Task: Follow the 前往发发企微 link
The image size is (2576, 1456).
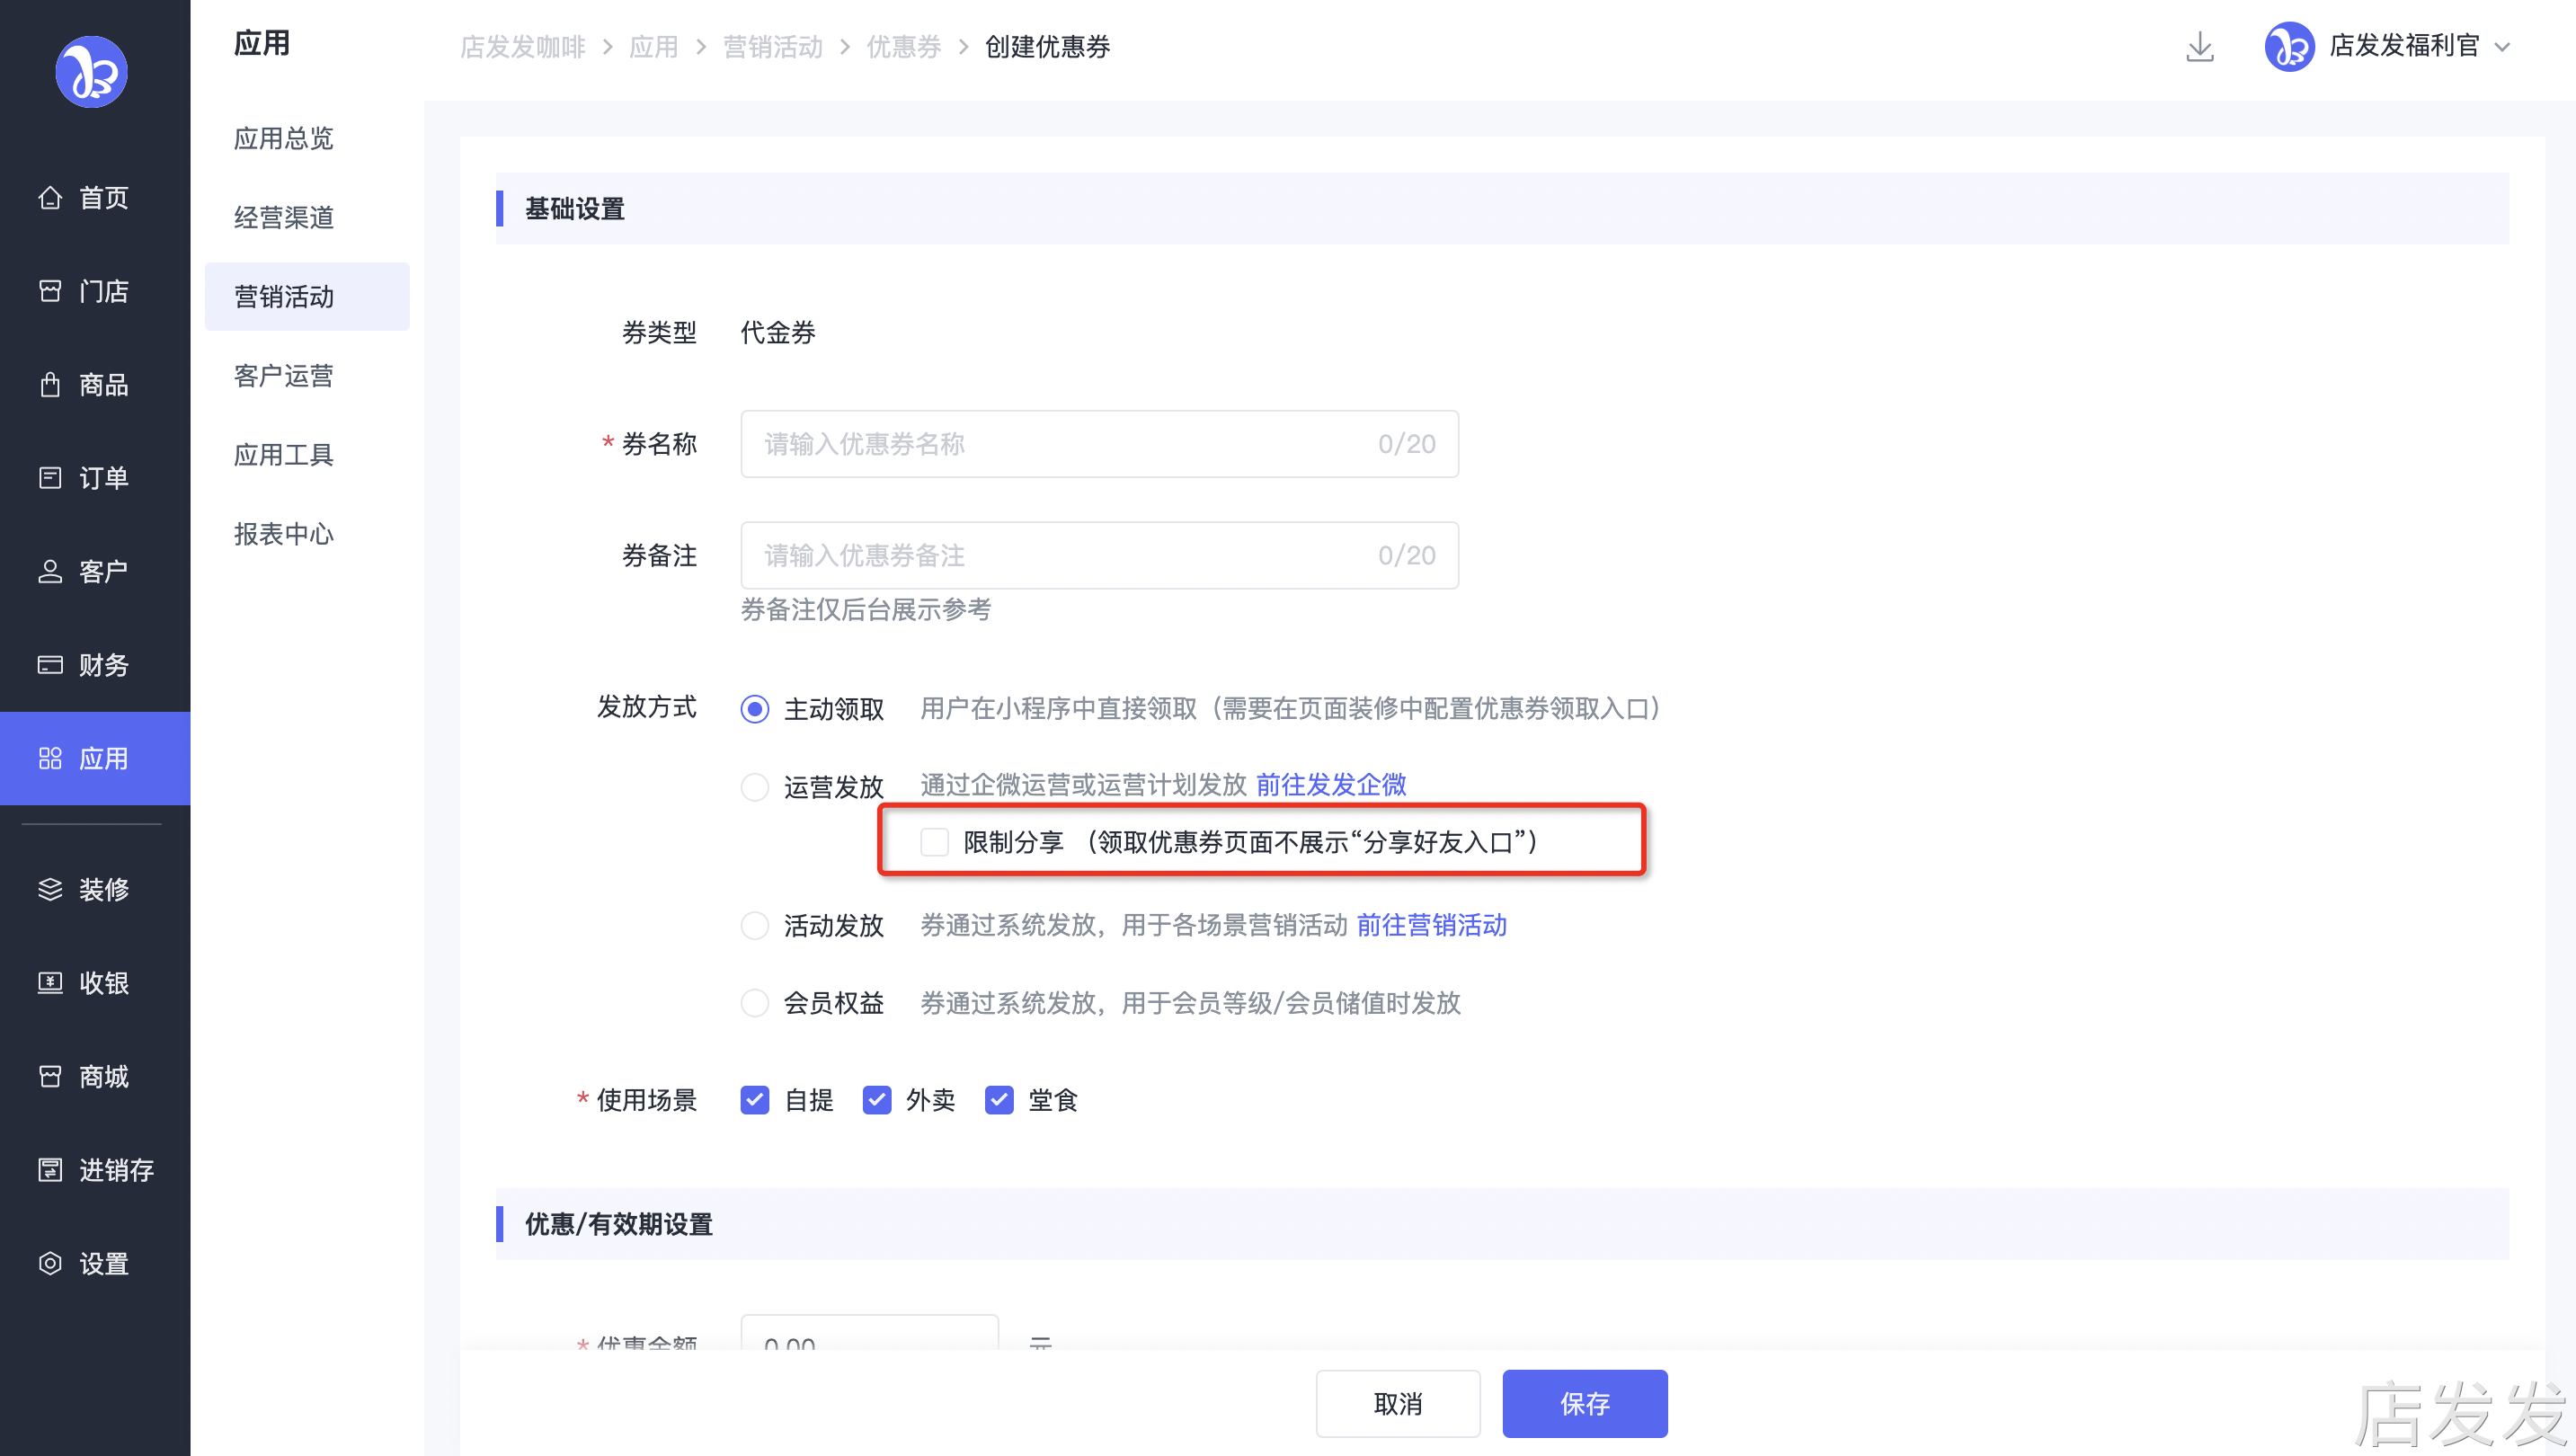Action: pos(1331,785)
